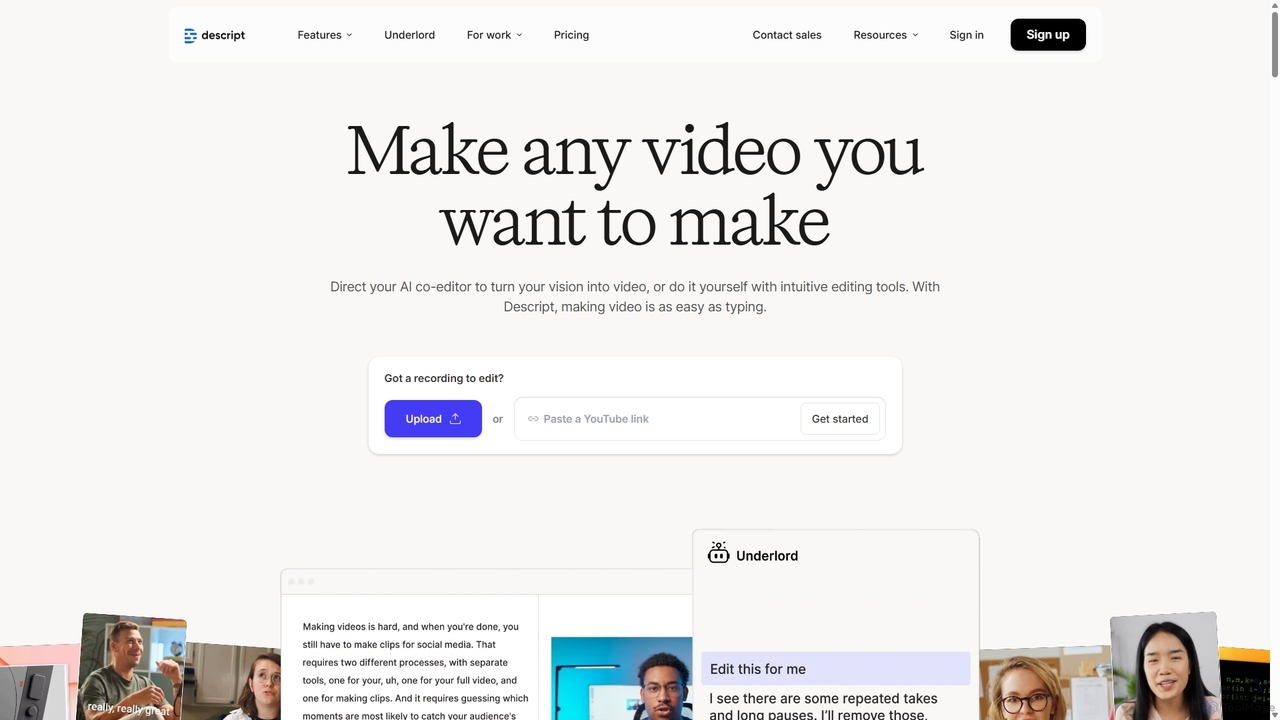Open the For work dropdown
Viewport: 1280px width, 720px height.
tap(494, 35)
